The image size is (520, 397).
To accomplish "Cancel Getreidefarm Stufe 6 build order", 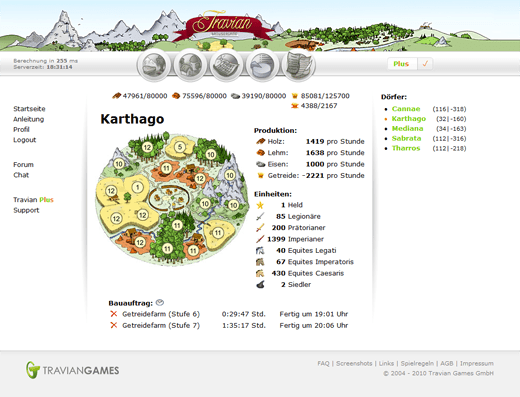I will click(x=114, y=314).
